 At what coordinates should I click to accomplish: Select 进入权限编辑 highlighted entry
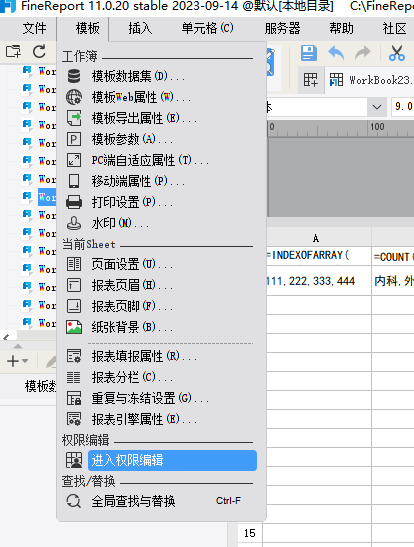[172, 460]
